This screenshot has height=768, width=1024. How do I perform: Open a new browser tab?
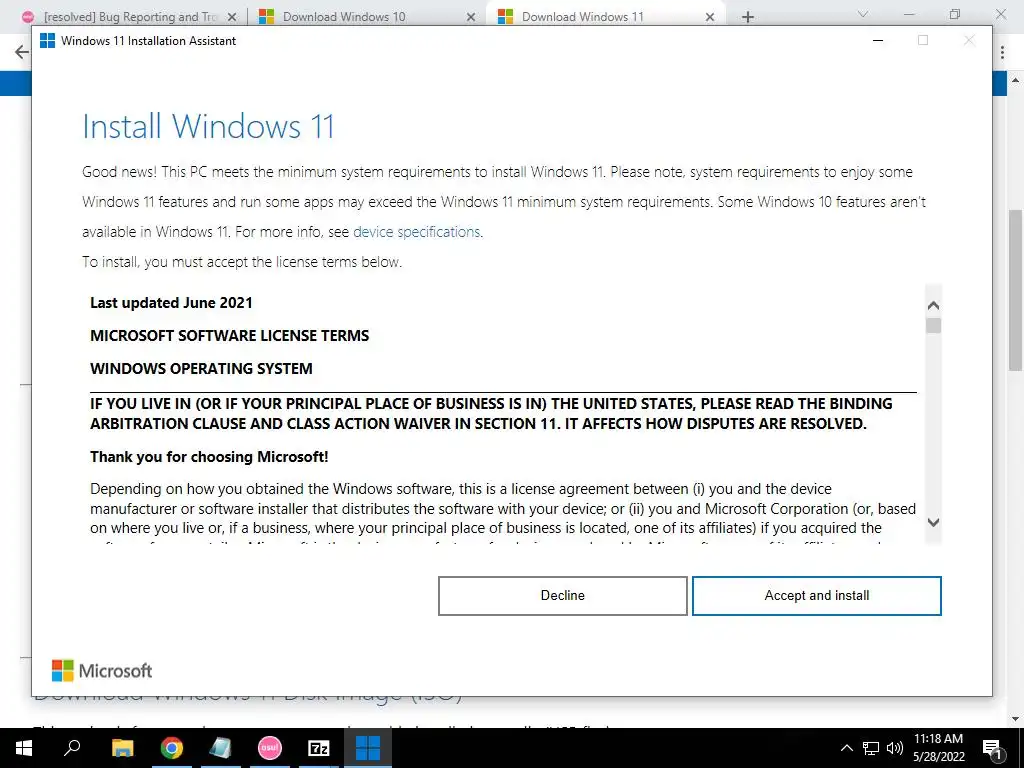(x=748, y=17)
